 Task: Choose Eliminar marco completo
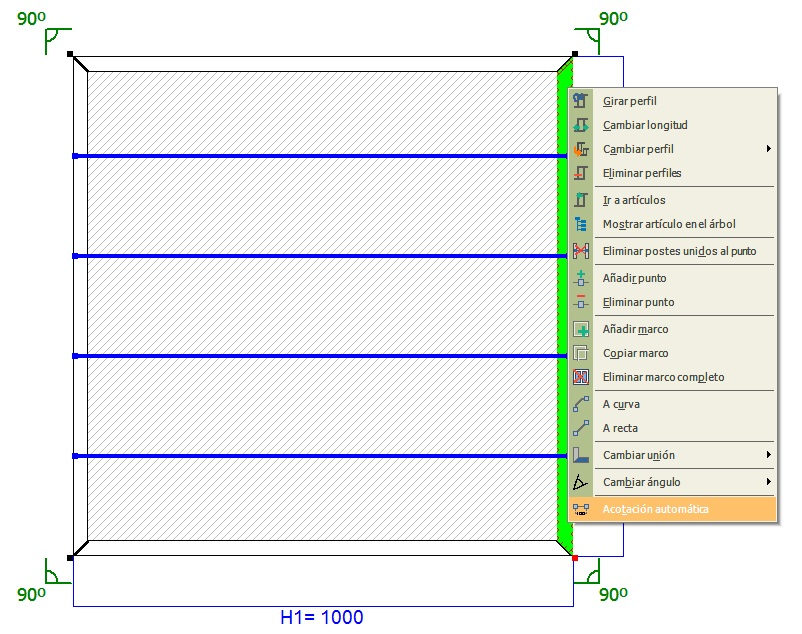673,377
